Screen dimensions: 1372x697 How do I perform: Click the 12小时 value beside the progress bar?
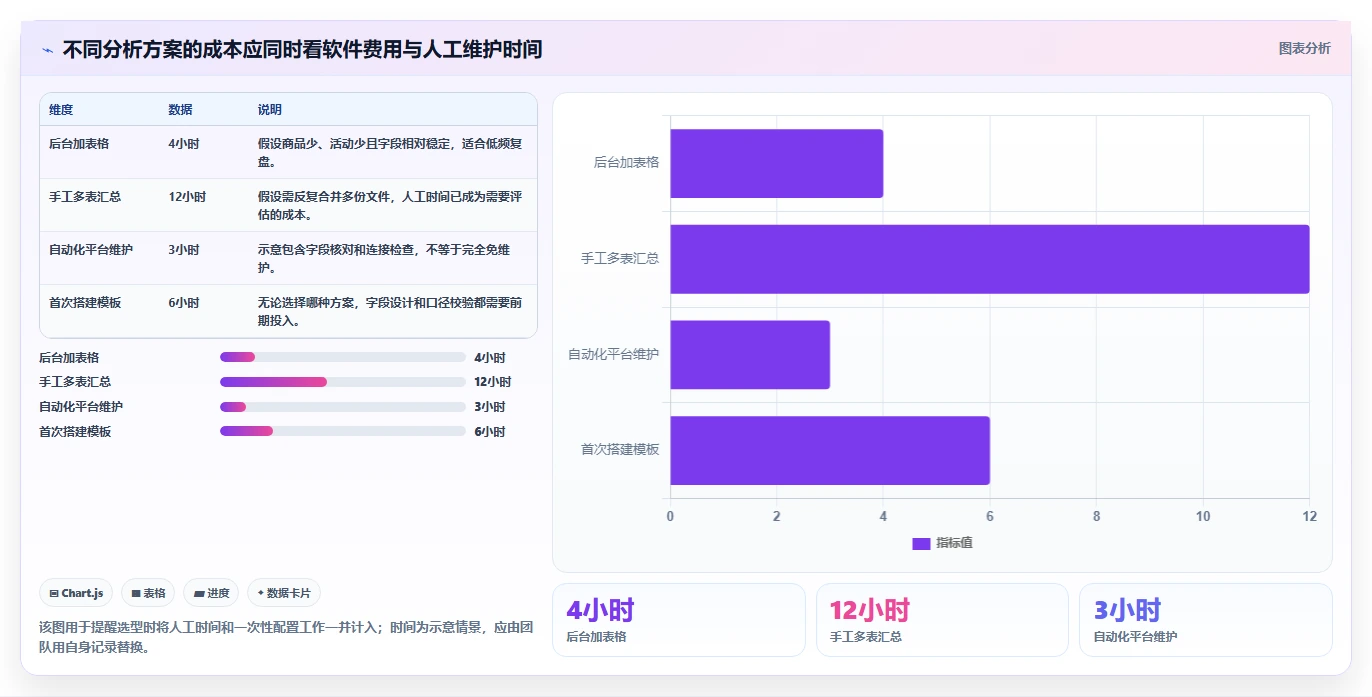[493, 382]
